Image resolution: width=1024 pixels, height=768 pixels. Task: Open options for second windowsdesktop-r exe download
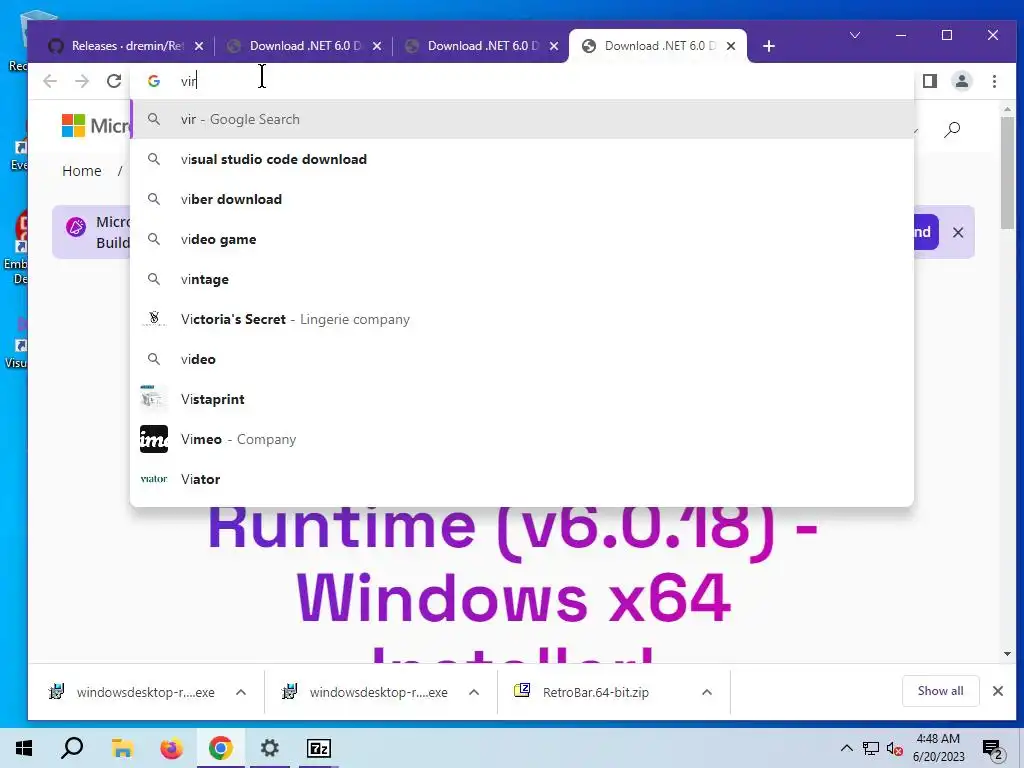[474, 692]
